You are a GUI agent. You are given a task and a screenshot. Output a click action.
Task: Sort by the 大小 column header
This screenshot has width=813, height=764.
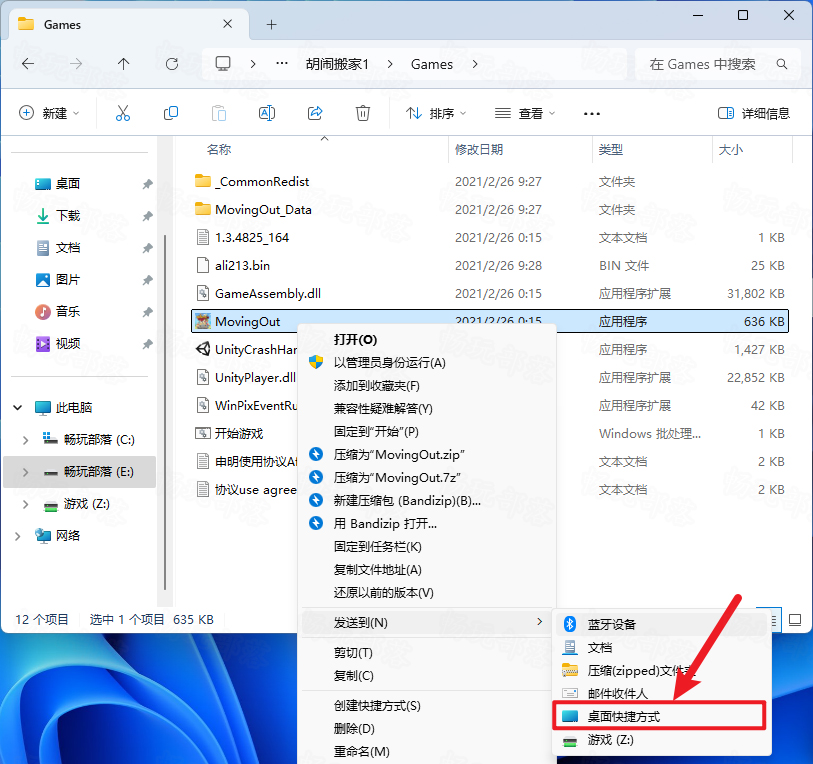pos(731,149)
